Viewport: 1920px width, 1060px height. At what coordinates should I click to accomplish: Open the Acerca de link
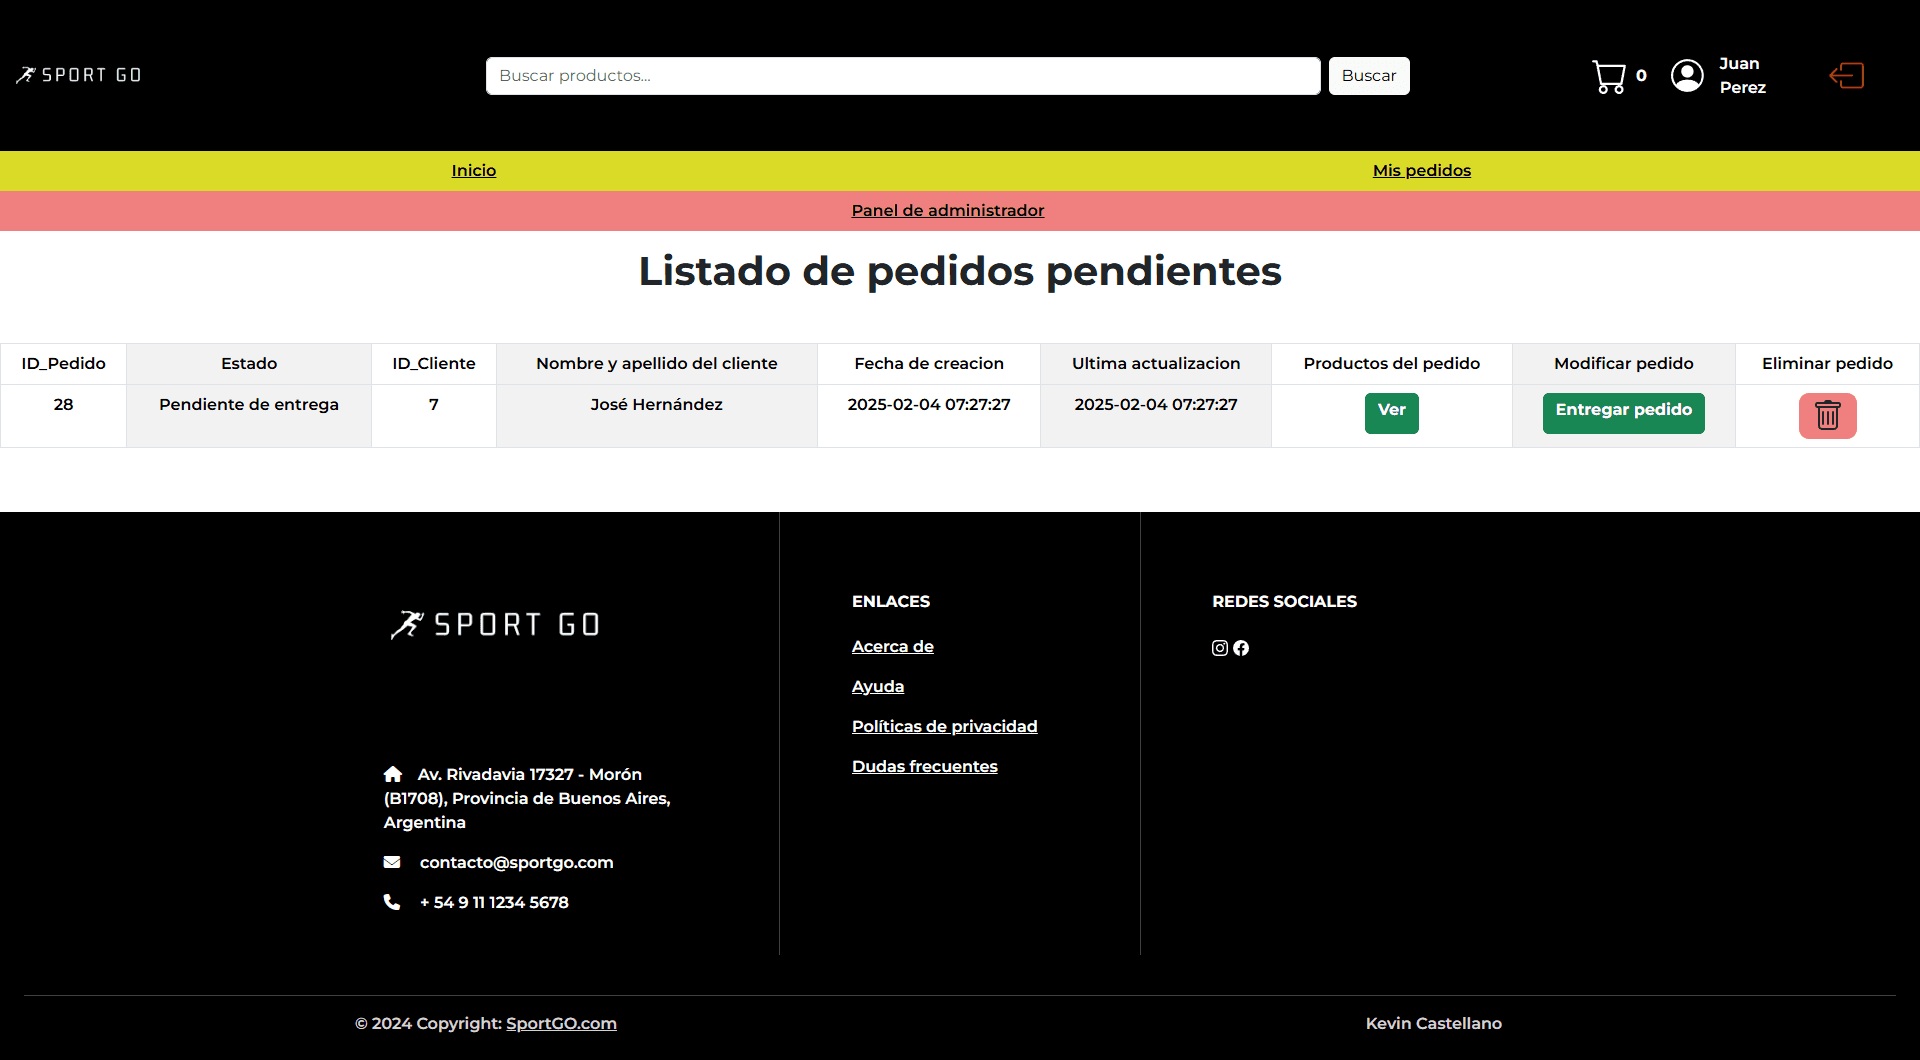(892, 646)
